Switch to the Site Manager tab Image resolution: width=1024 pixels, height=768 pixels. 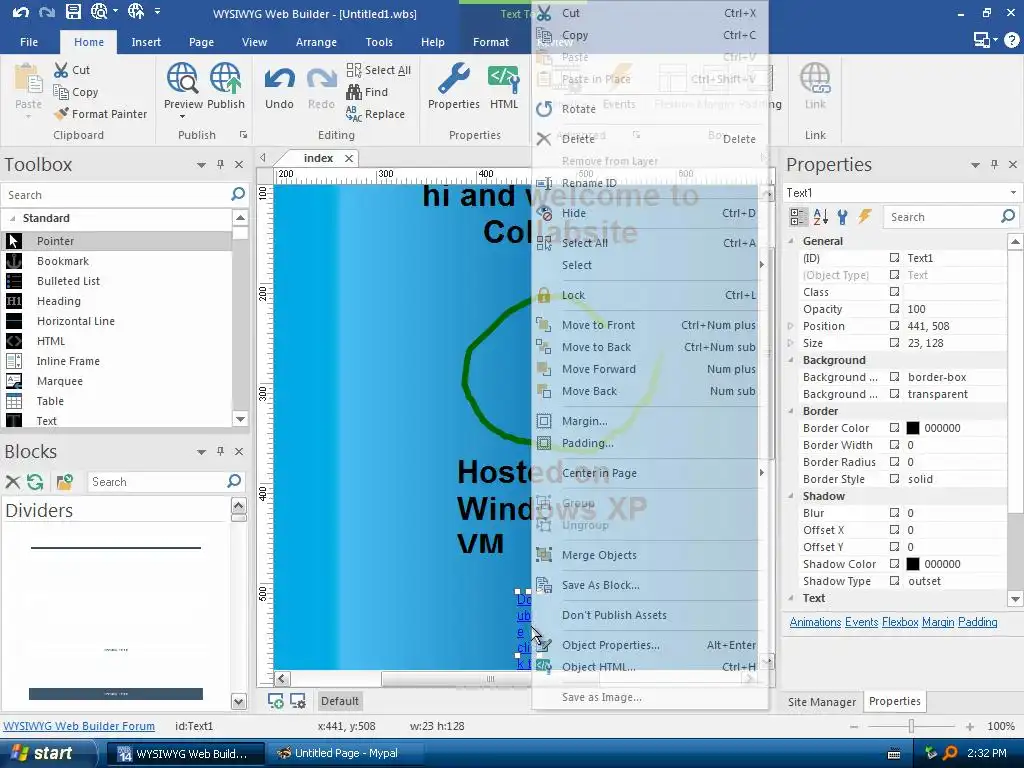[x=822, y=702]
